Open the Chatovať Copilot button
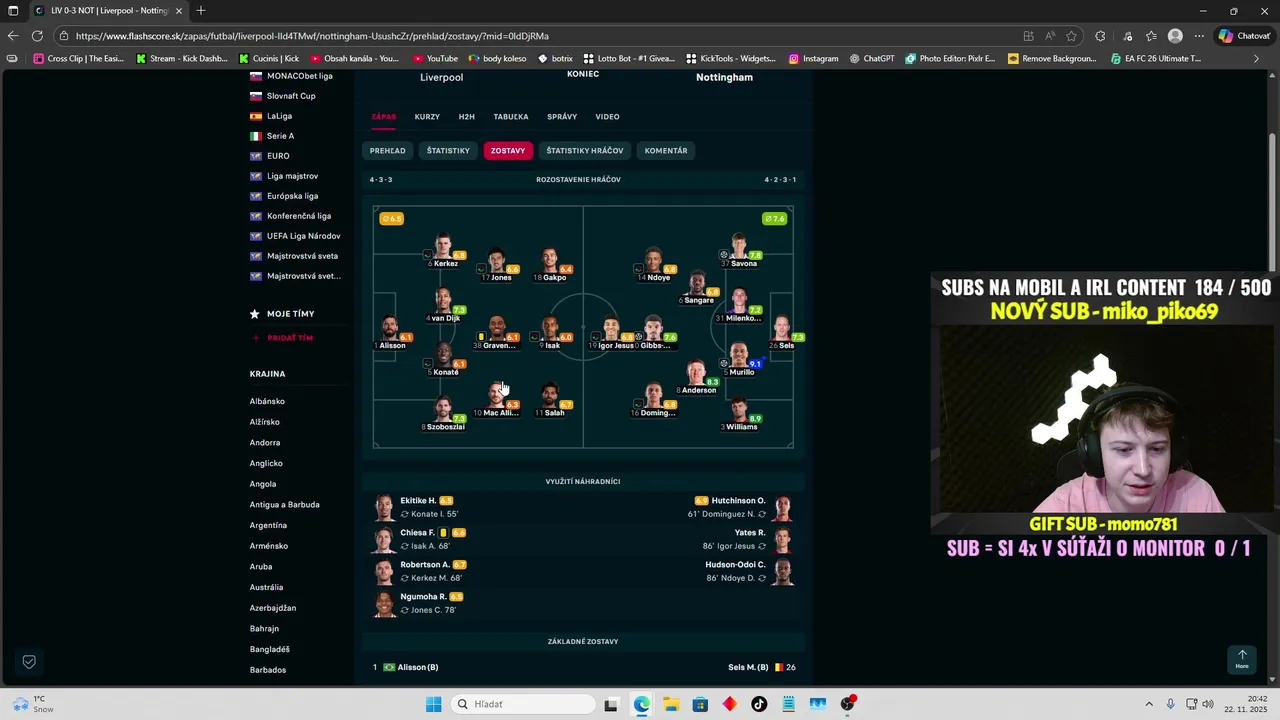Viewport: 1280px width, 720px height. (x=1245, y=36)
